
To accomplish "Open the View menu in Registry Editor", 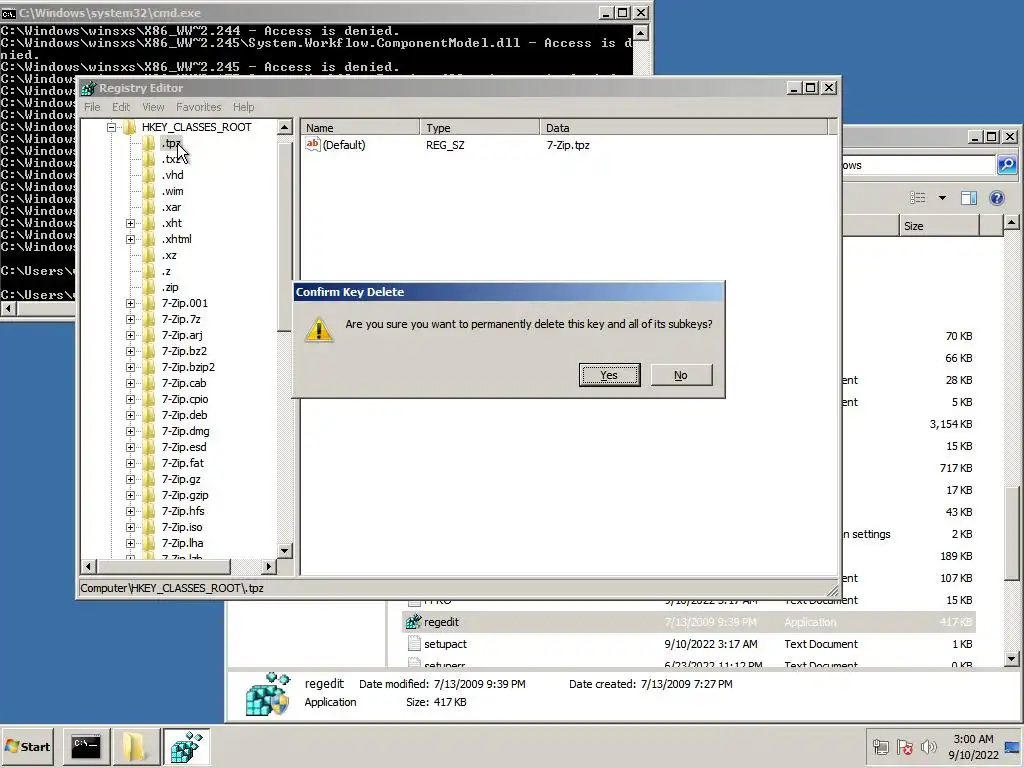I will (x=153, y=107).
